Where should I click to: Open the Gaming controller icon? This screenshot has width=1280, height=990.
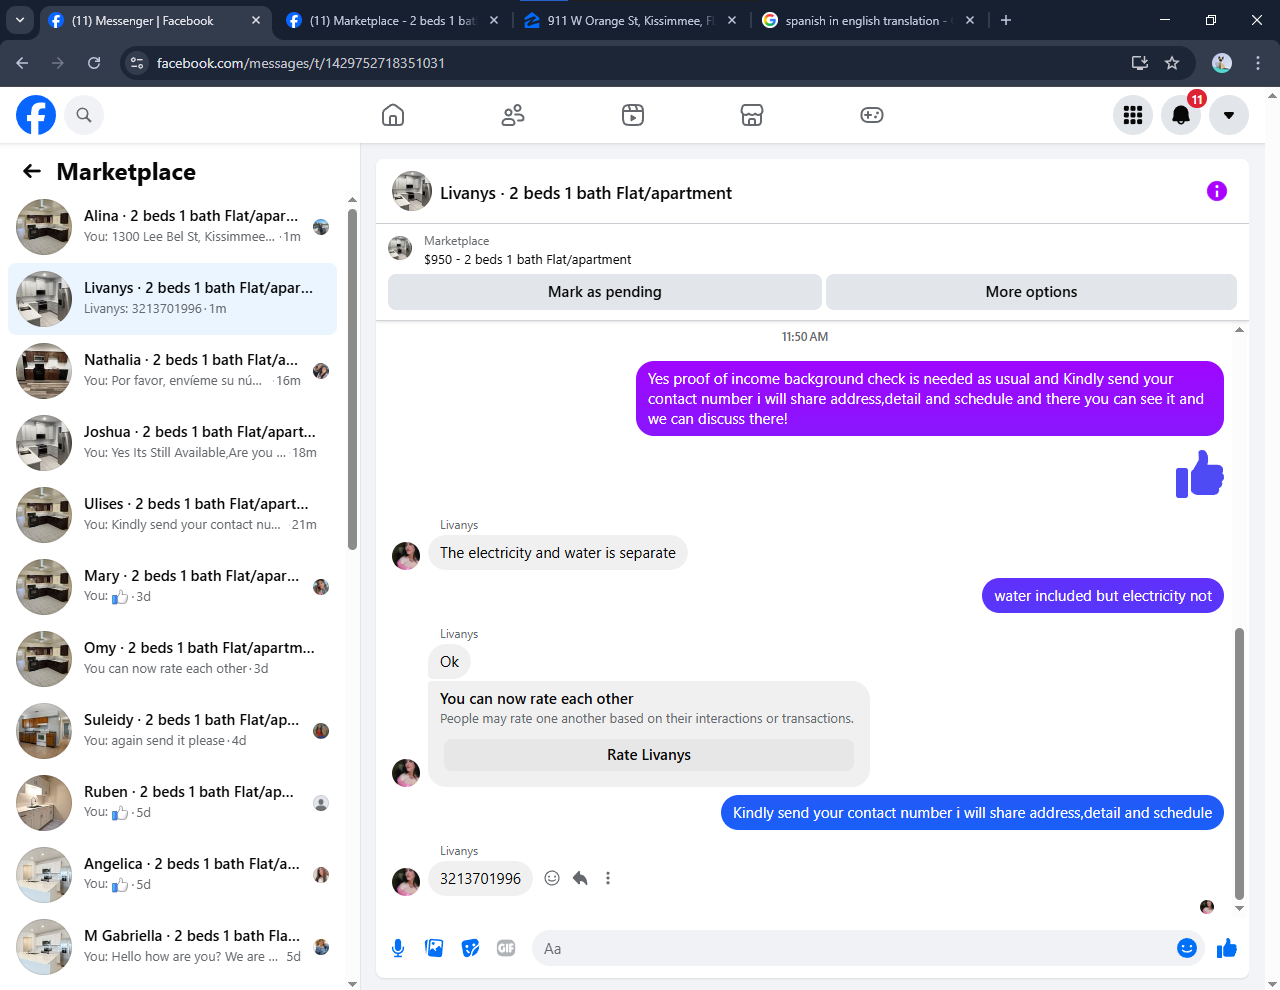pyautogui.click(x=872, y=115)
